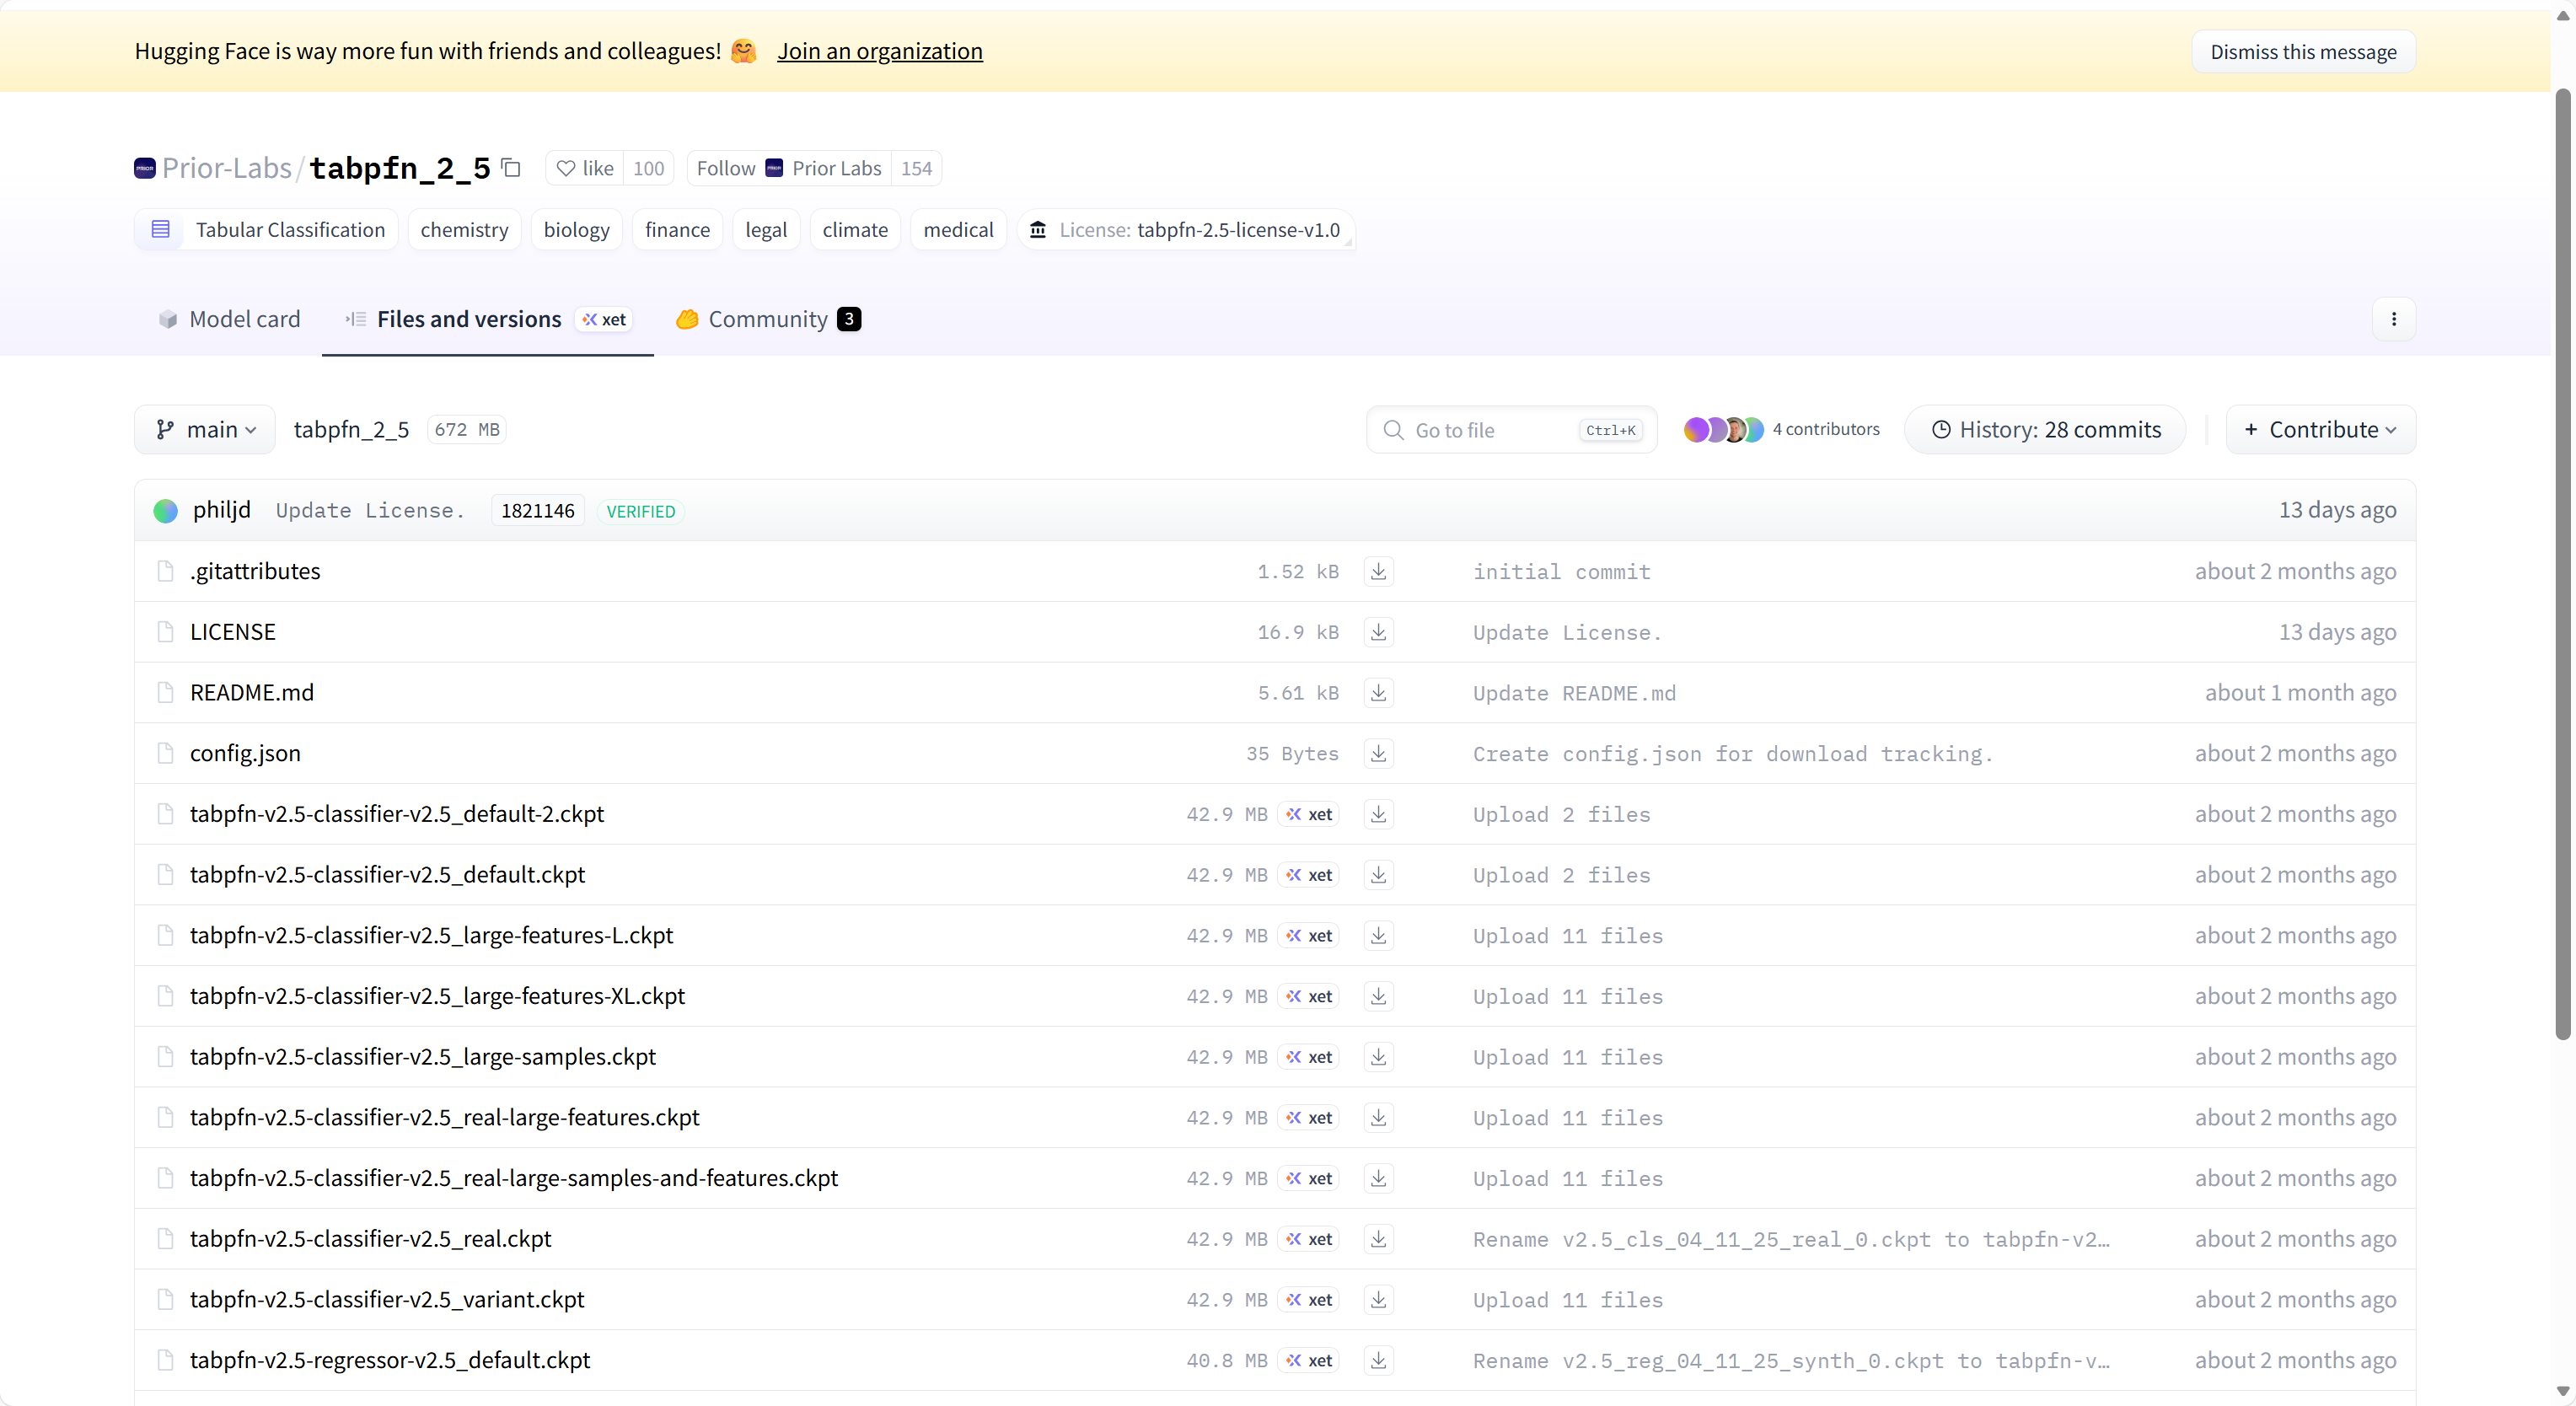This screenshot has width=2576, height=1406.
Task: Expand the license tabpfn-2.5-license-v1.0 tag
Action: [x=1186, y=230]
